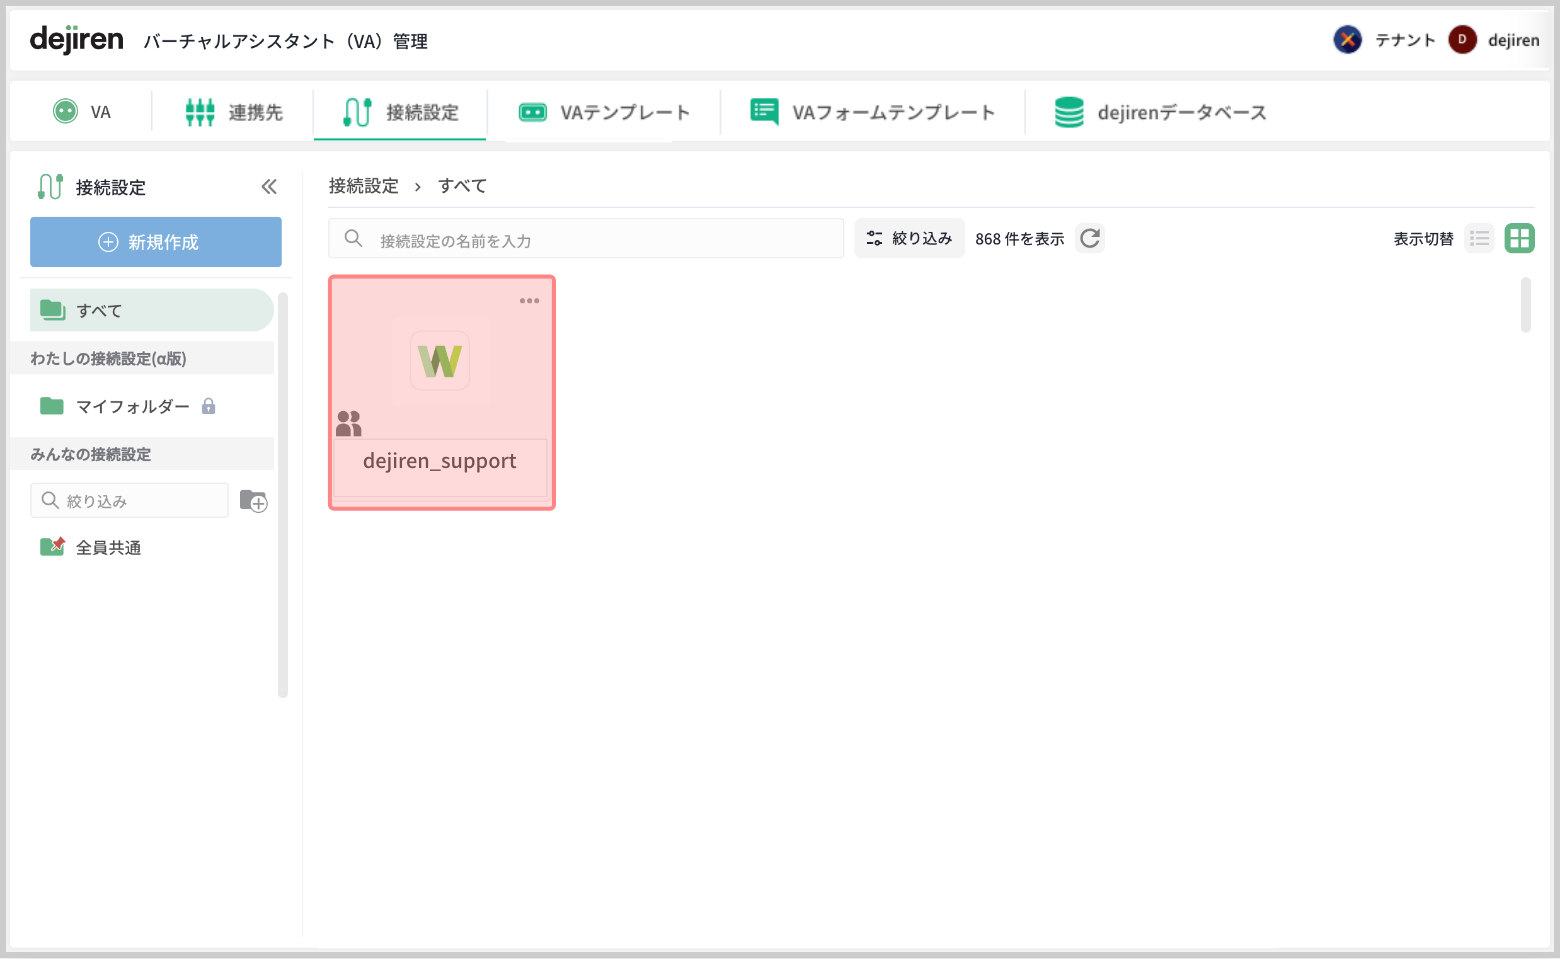
Task: Click the すべて breadcrumb
Action: pyautogui.click(x=462, y=186)
